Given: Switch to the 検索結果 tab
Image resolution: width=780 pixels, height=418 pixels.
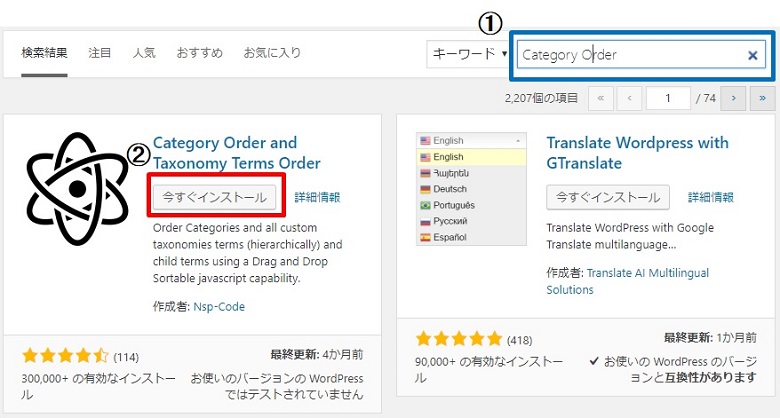Looking at the screenshot, I should [x=44, y=53].
